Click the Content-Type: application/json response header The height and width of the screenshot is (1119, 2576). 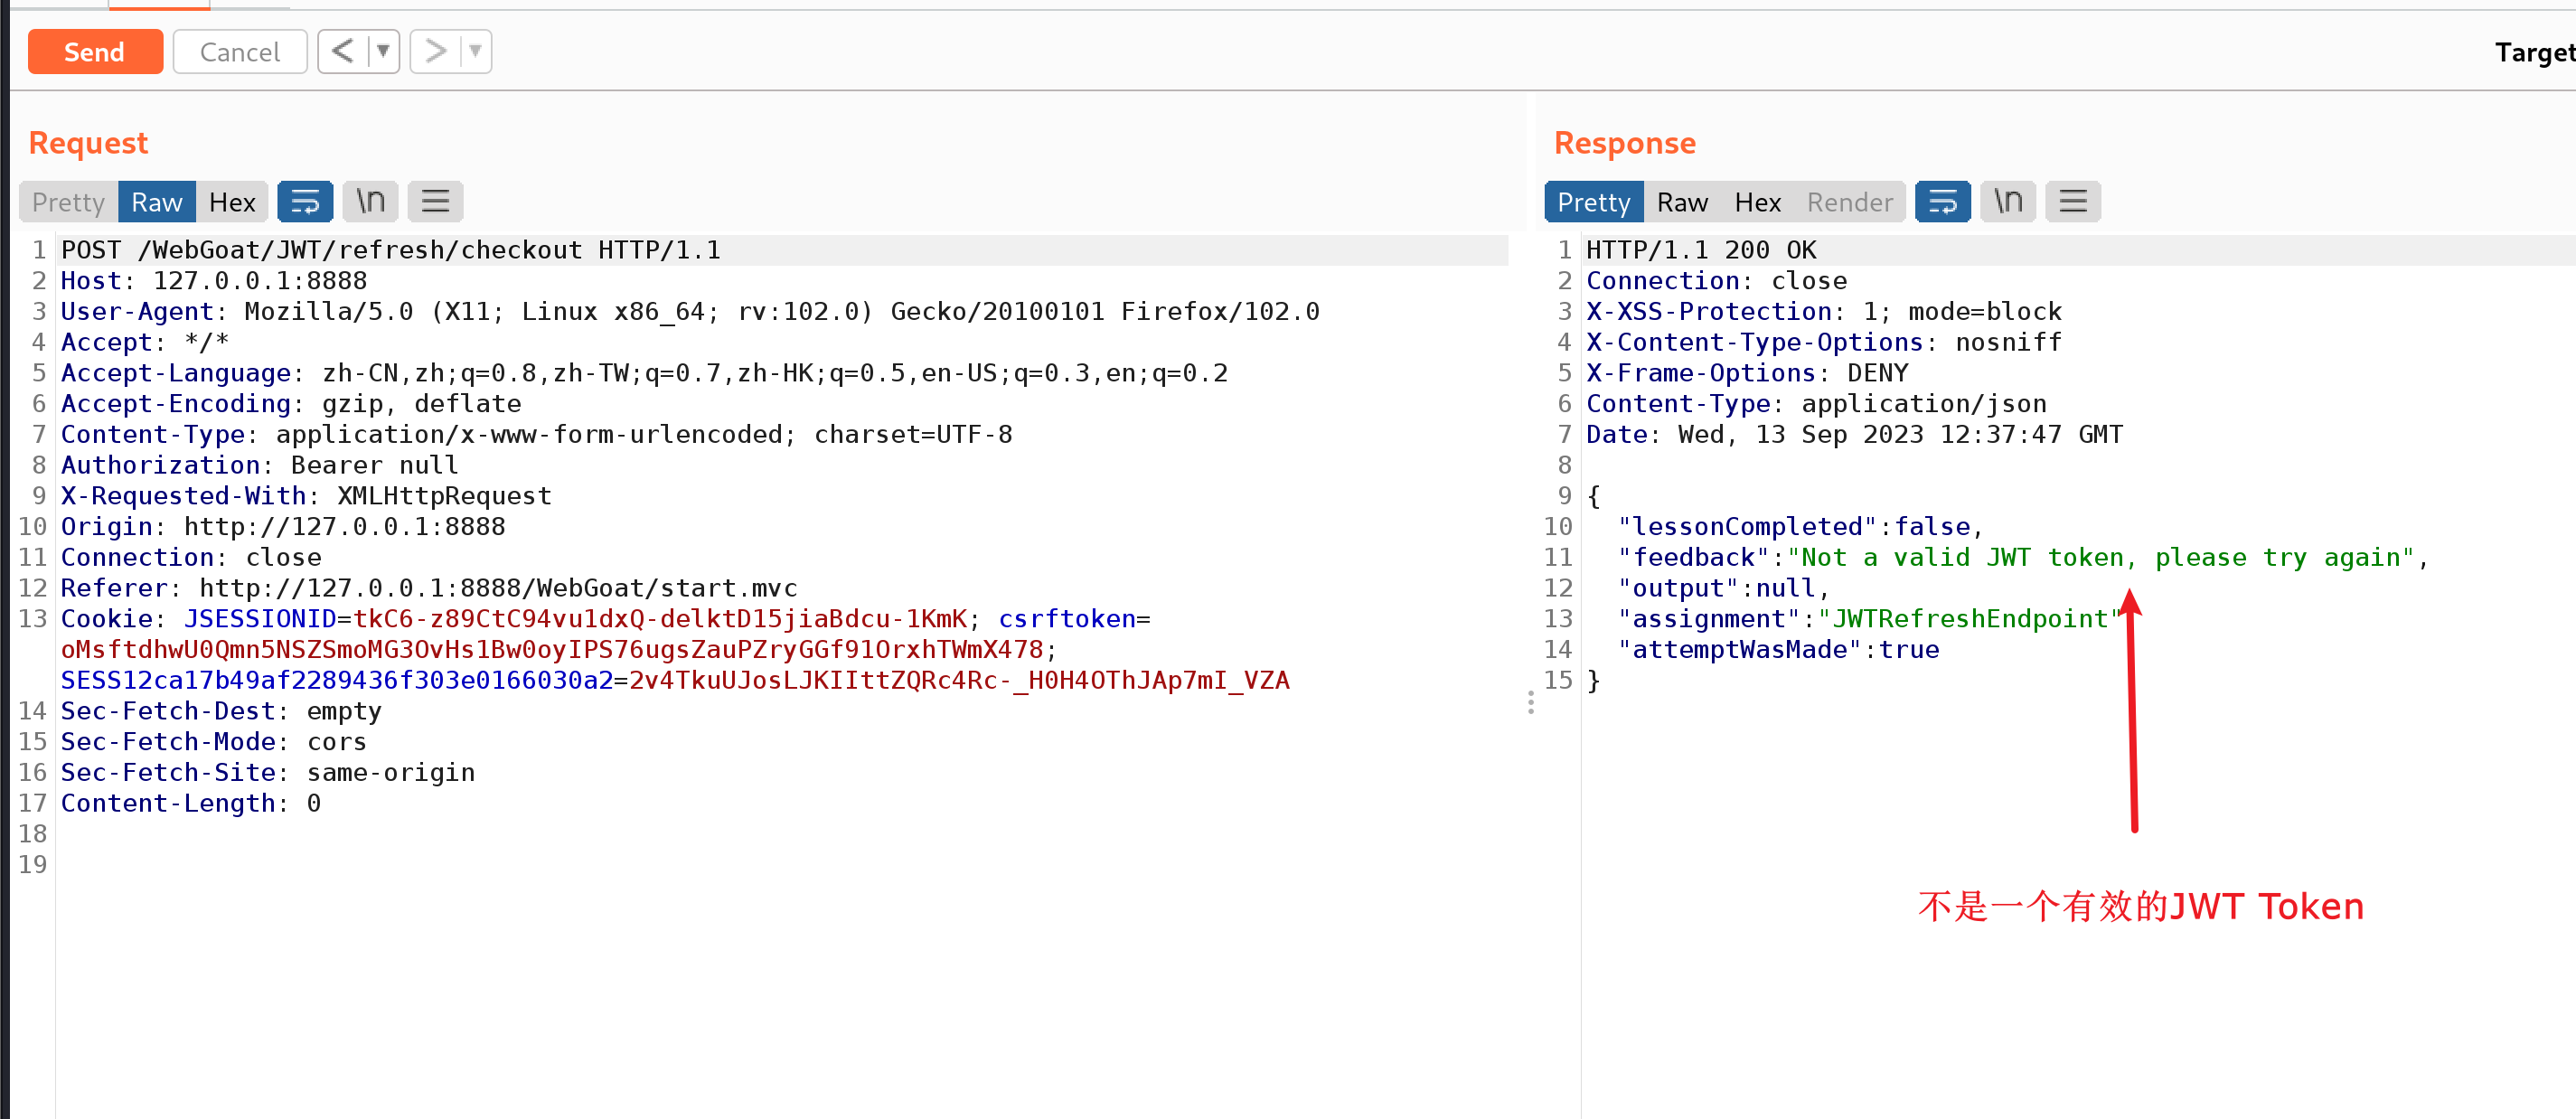tap(1816, 404)
